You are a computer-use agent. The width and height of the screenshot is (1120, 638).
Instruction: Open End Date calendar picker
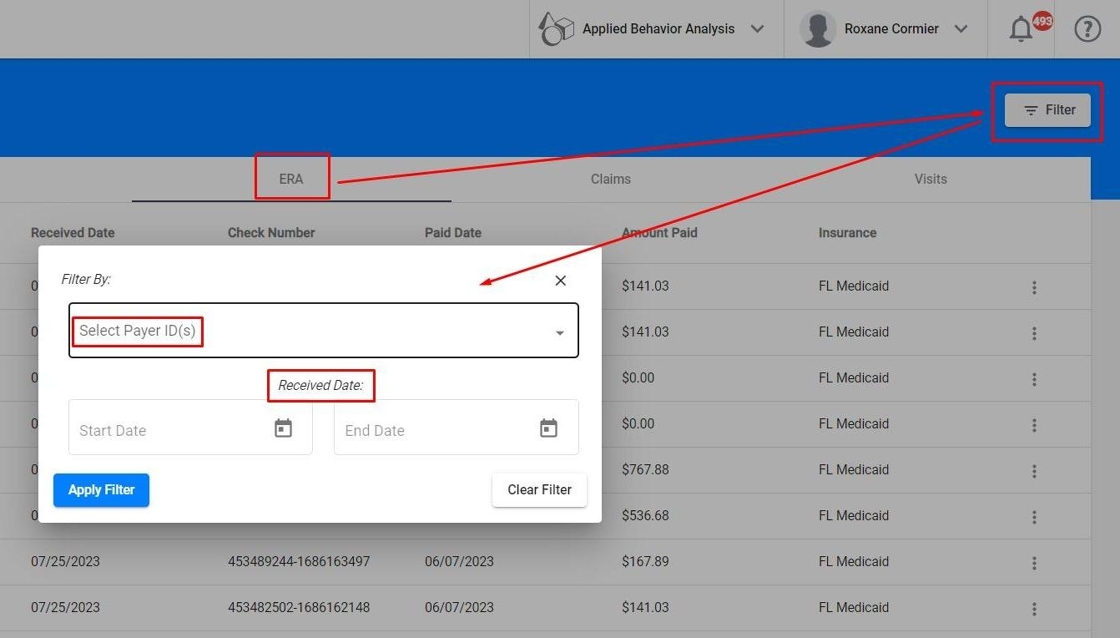pyautogui.click(x=548, y=429)
